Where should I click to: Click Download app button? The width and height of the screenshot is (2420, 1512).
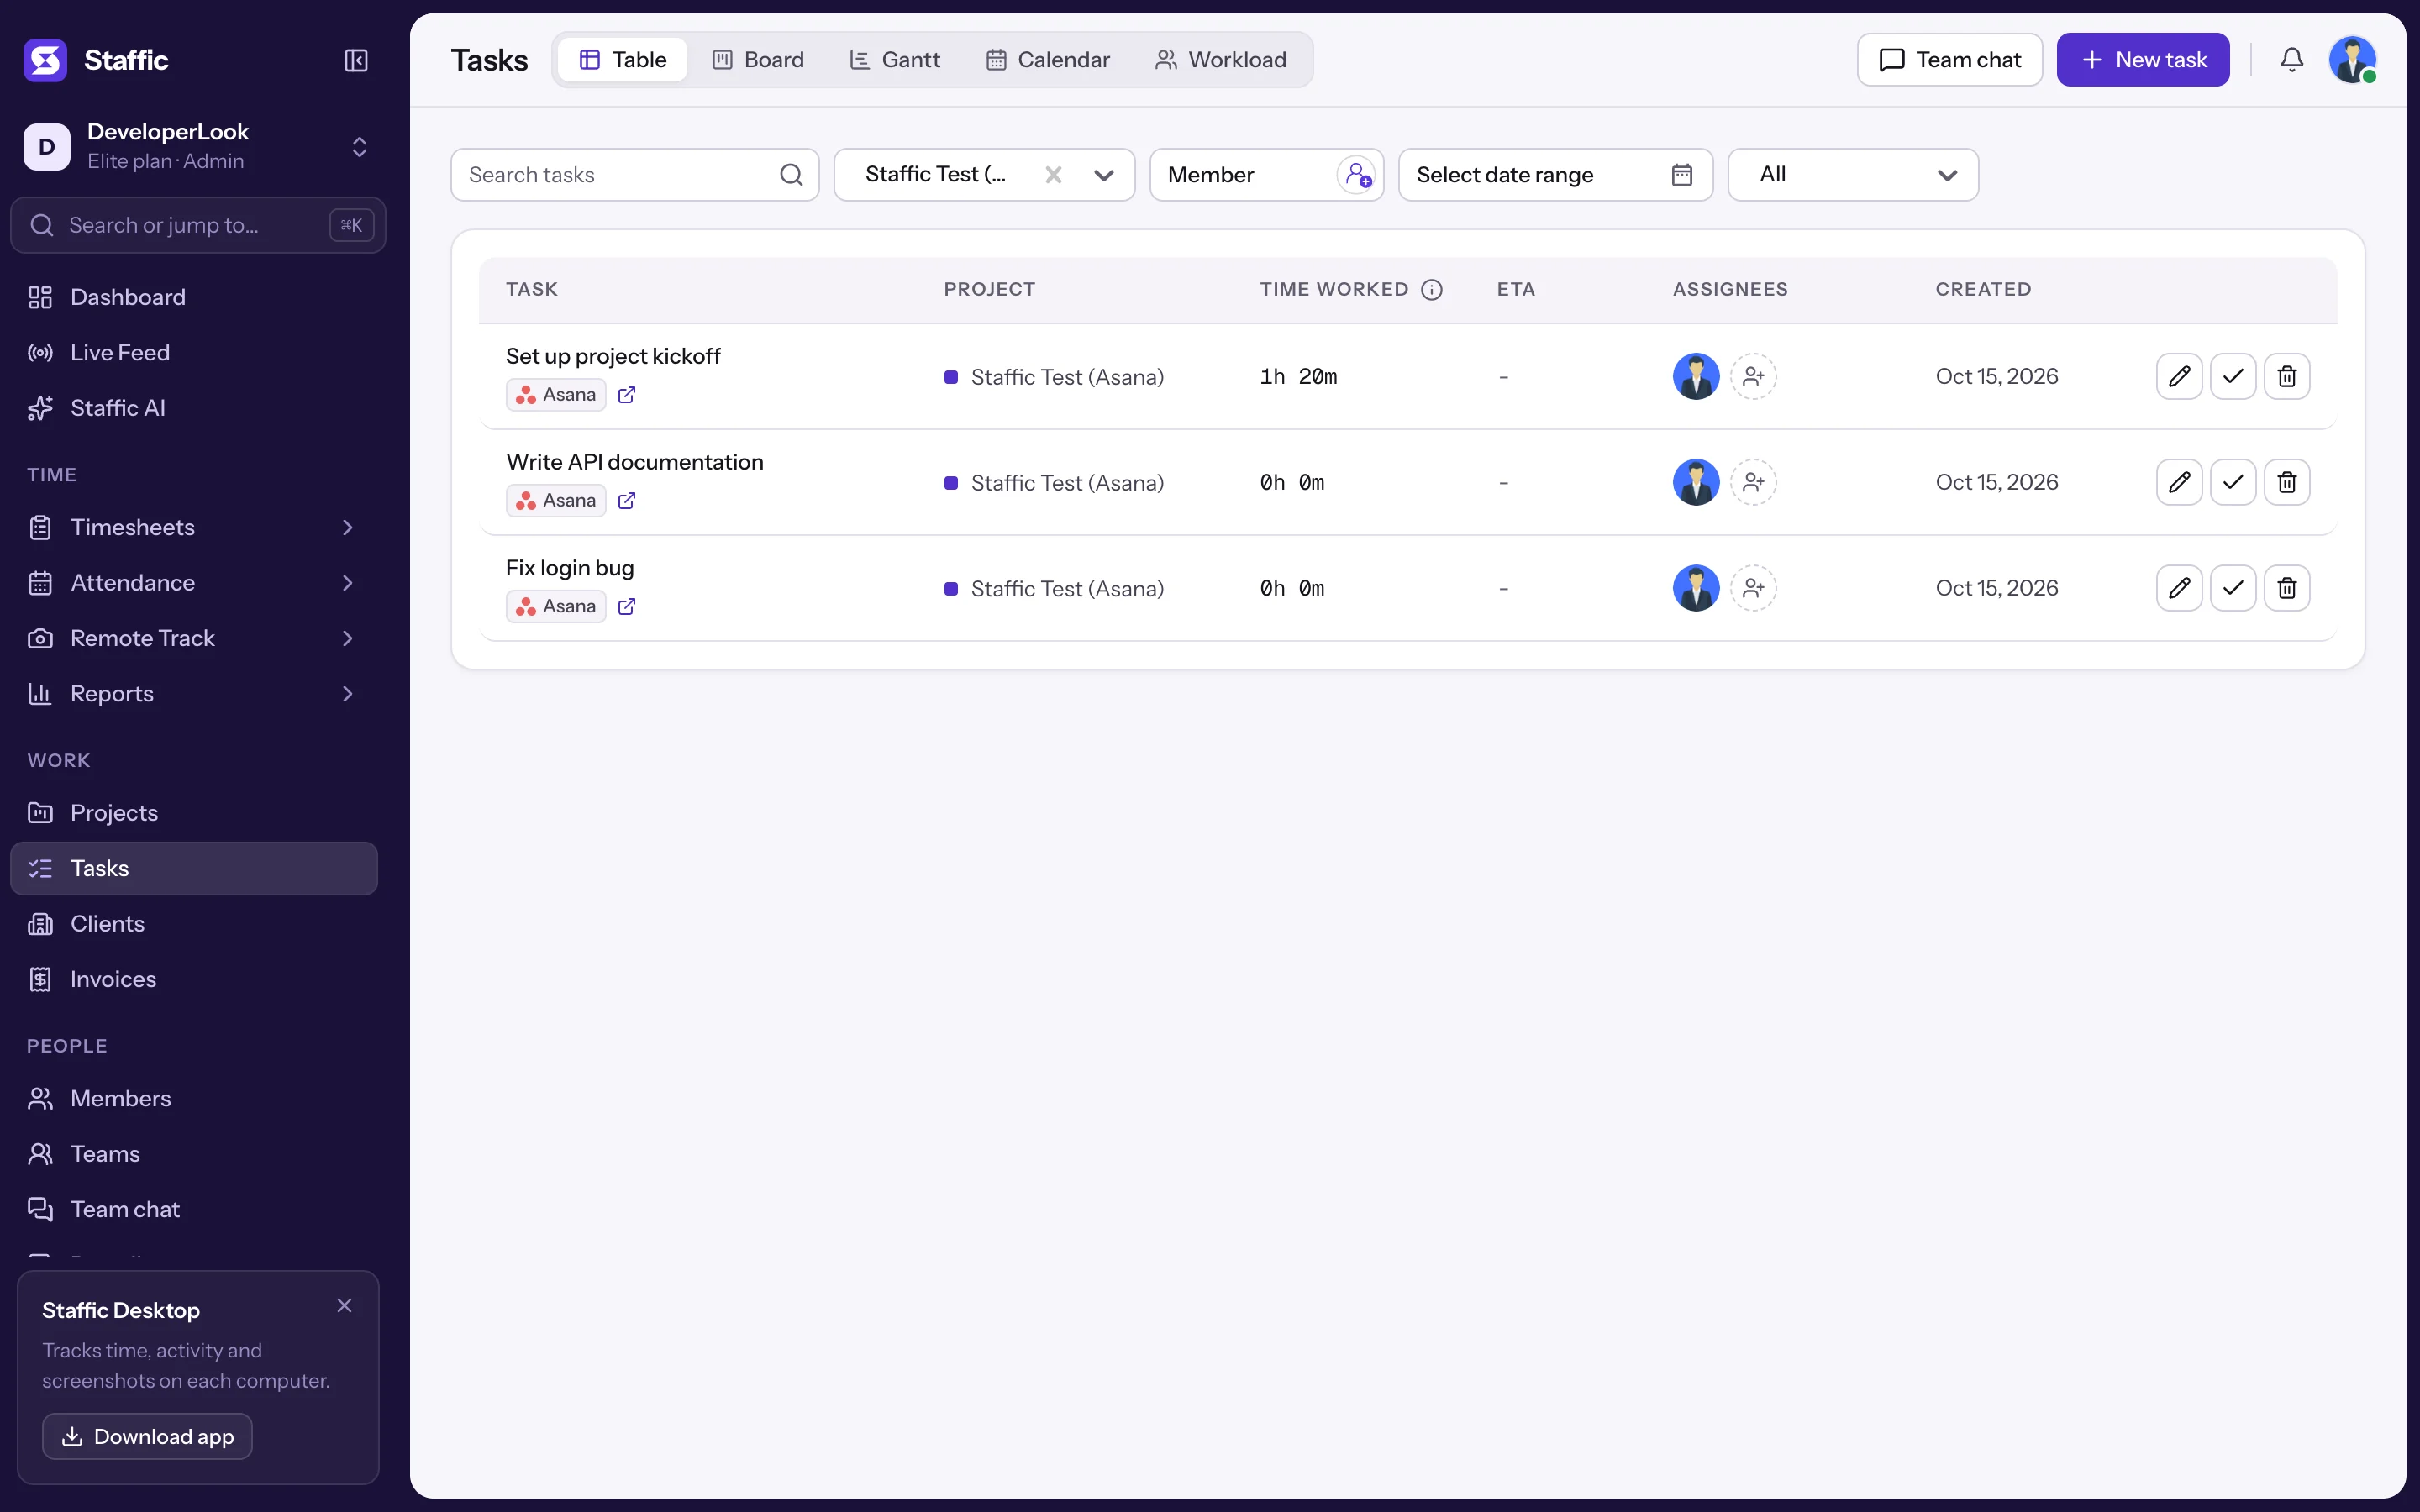point(147,1436)
